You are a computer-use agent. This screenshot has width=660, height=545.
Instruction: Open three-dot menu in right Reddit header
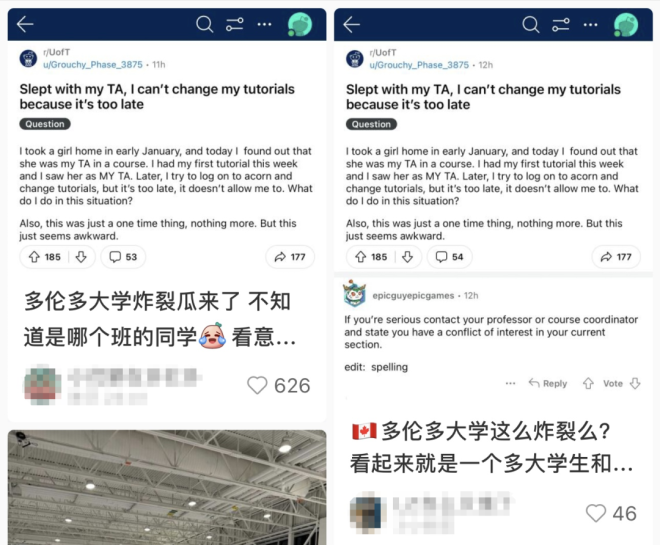[x=591, y=25]
